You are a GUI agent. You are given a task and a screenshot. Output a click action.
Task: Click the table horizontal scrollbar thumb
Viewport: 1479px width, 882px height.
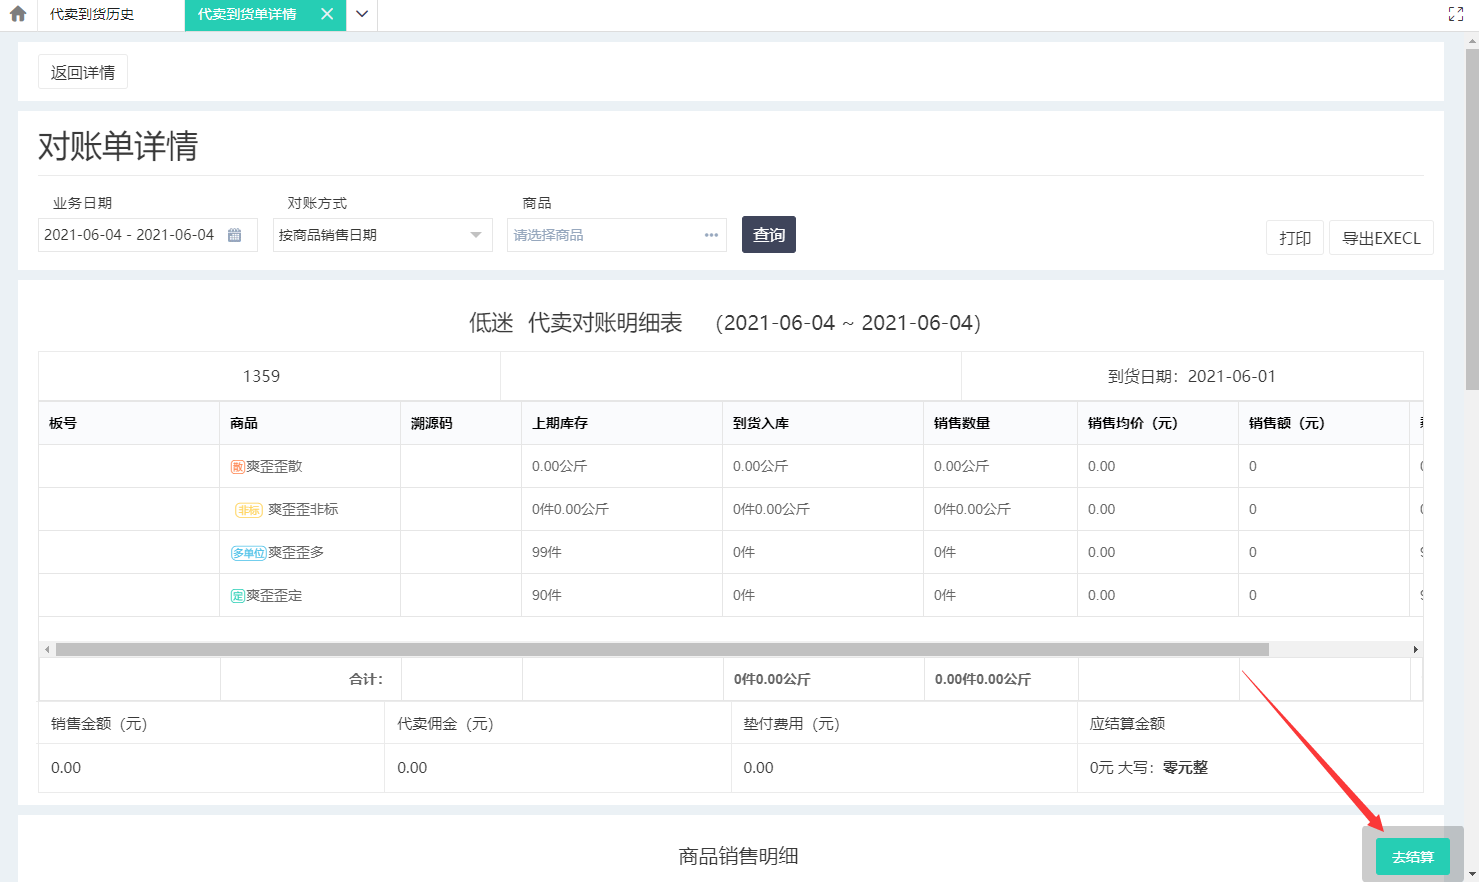pyautogui.click(x=662, y=649)
